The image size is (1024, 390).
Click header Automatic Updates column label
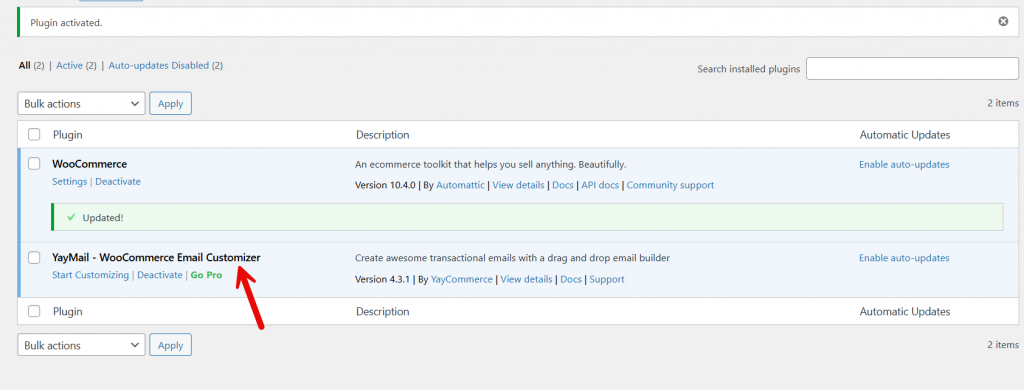pos(904,135)
